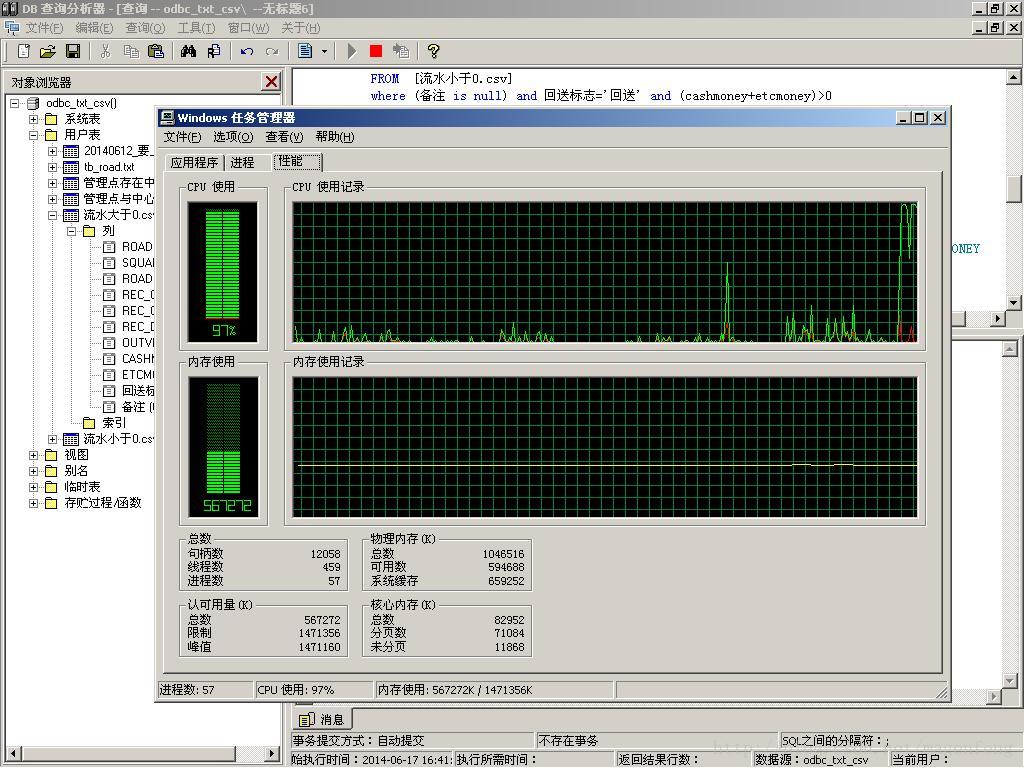Viewport: 1024px width, 768px height.
Task: Open Task Manager's Options menu
Action: [x=233, y=136]
